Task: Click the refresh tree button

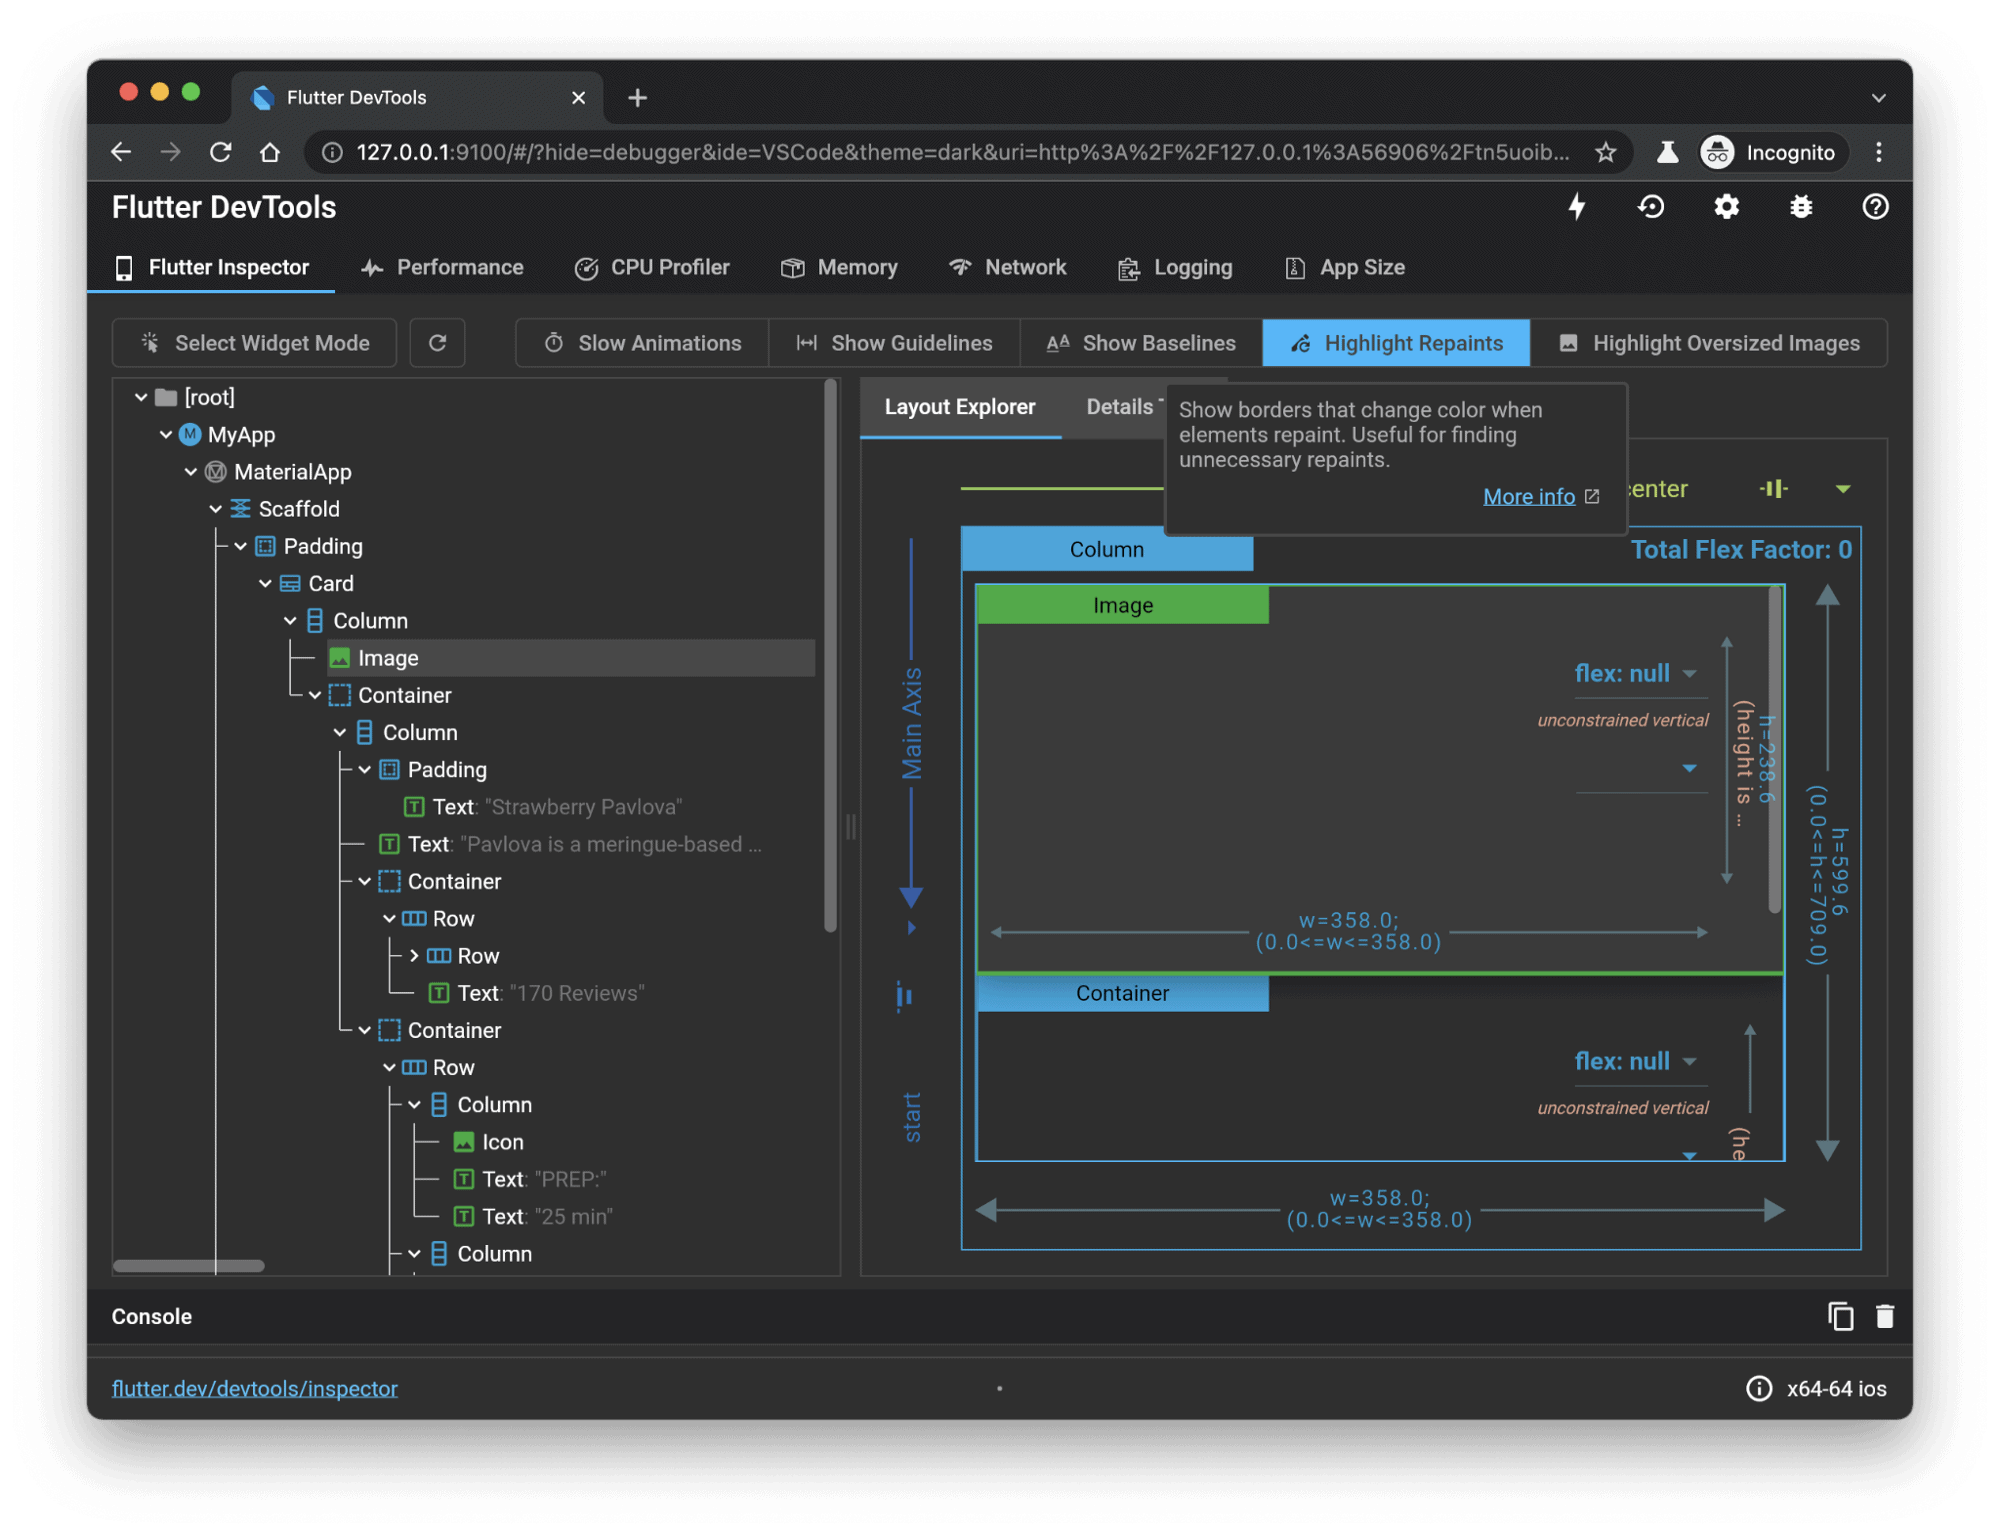Action: 437,343
